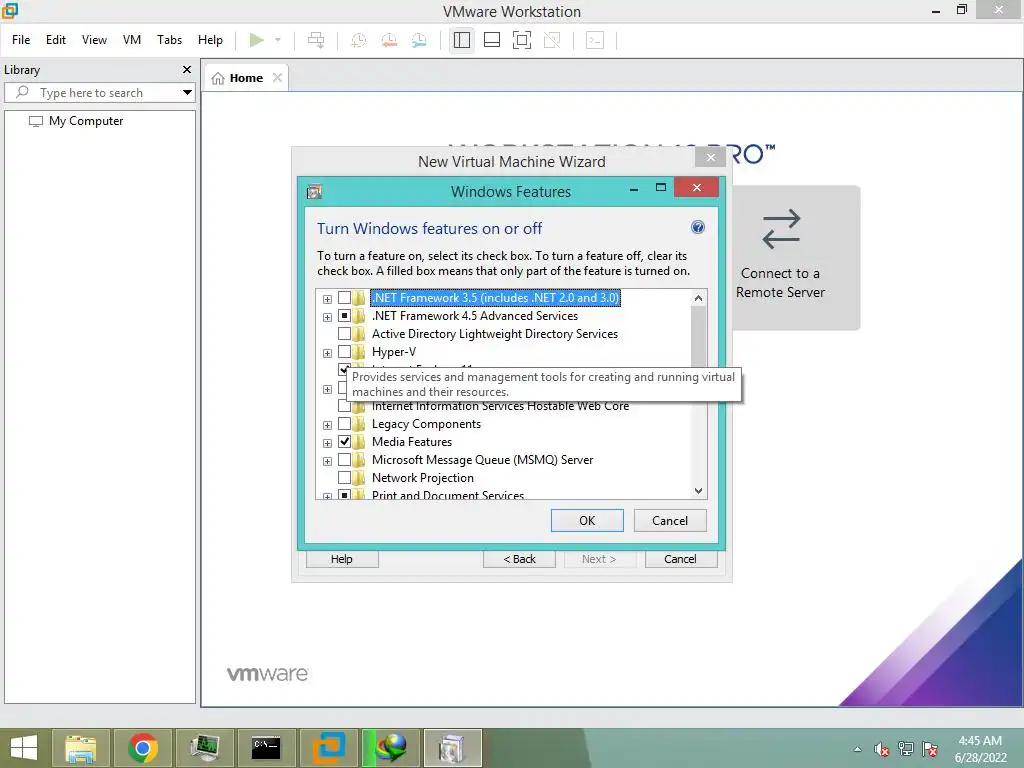This screenshot has height=768, width=1024.
Task: Expand the Media Features node
Action: (327, 443)
